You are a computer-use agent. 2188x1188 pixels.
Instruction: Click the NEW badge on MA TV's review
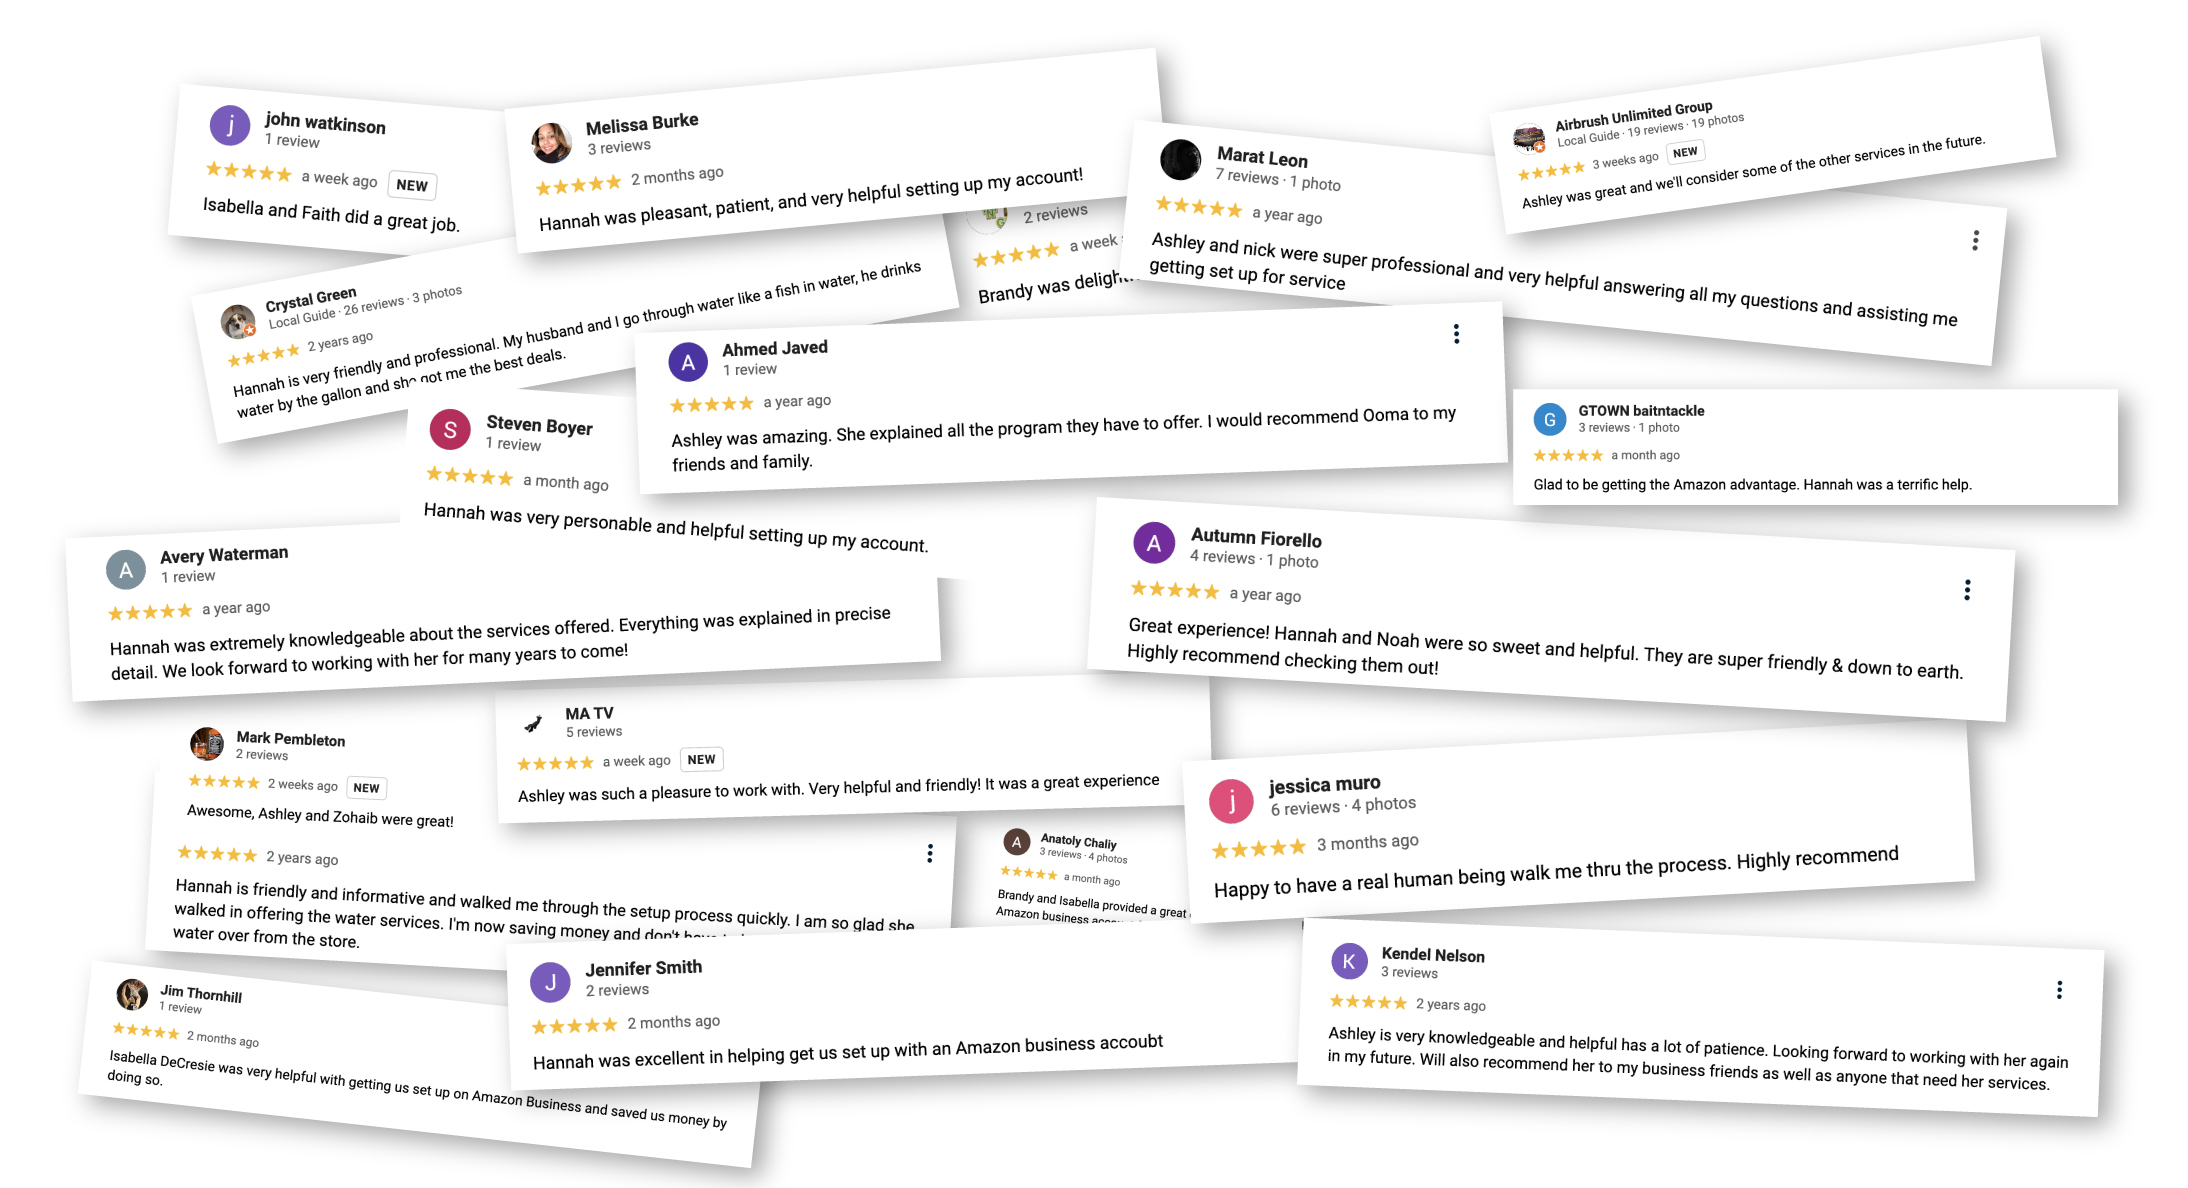701,759
